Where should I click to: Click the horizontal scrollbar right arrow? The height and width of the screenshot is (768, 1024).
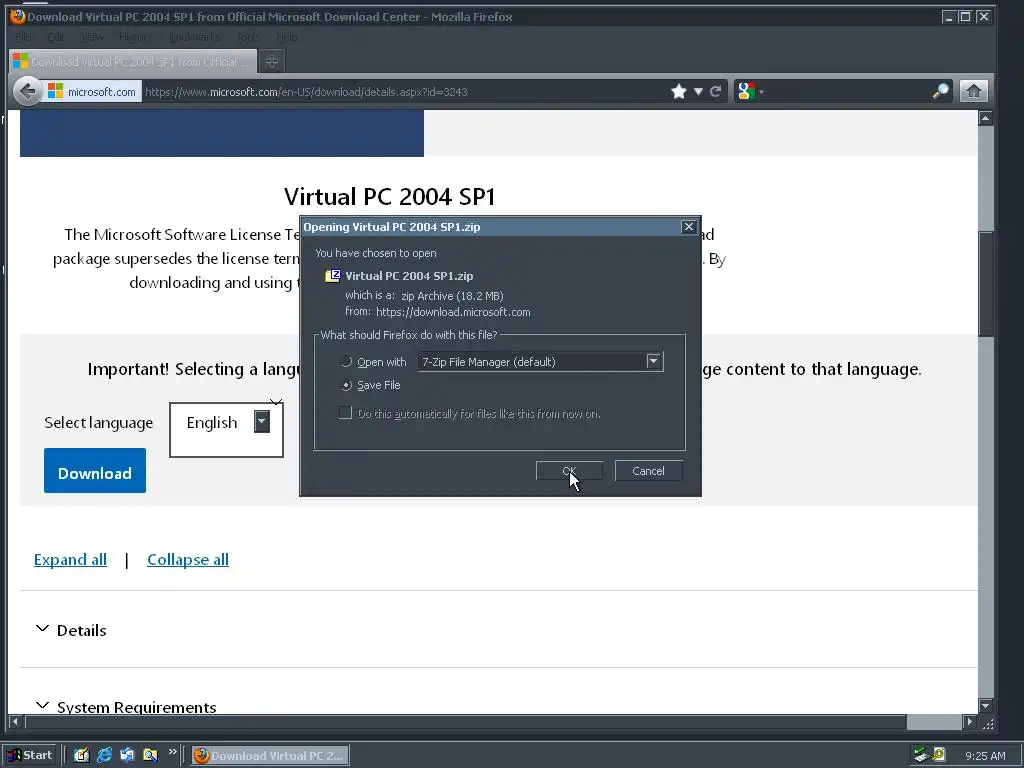pos(969,722)
